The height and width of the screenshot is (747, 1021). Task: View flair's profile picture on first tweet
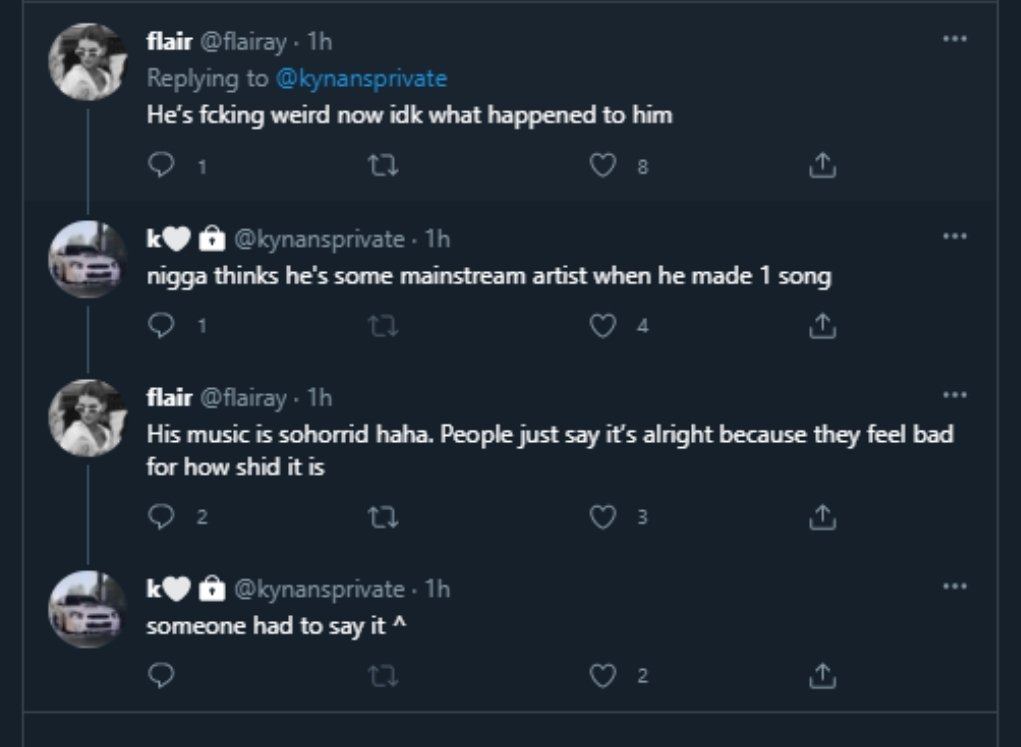88,62
